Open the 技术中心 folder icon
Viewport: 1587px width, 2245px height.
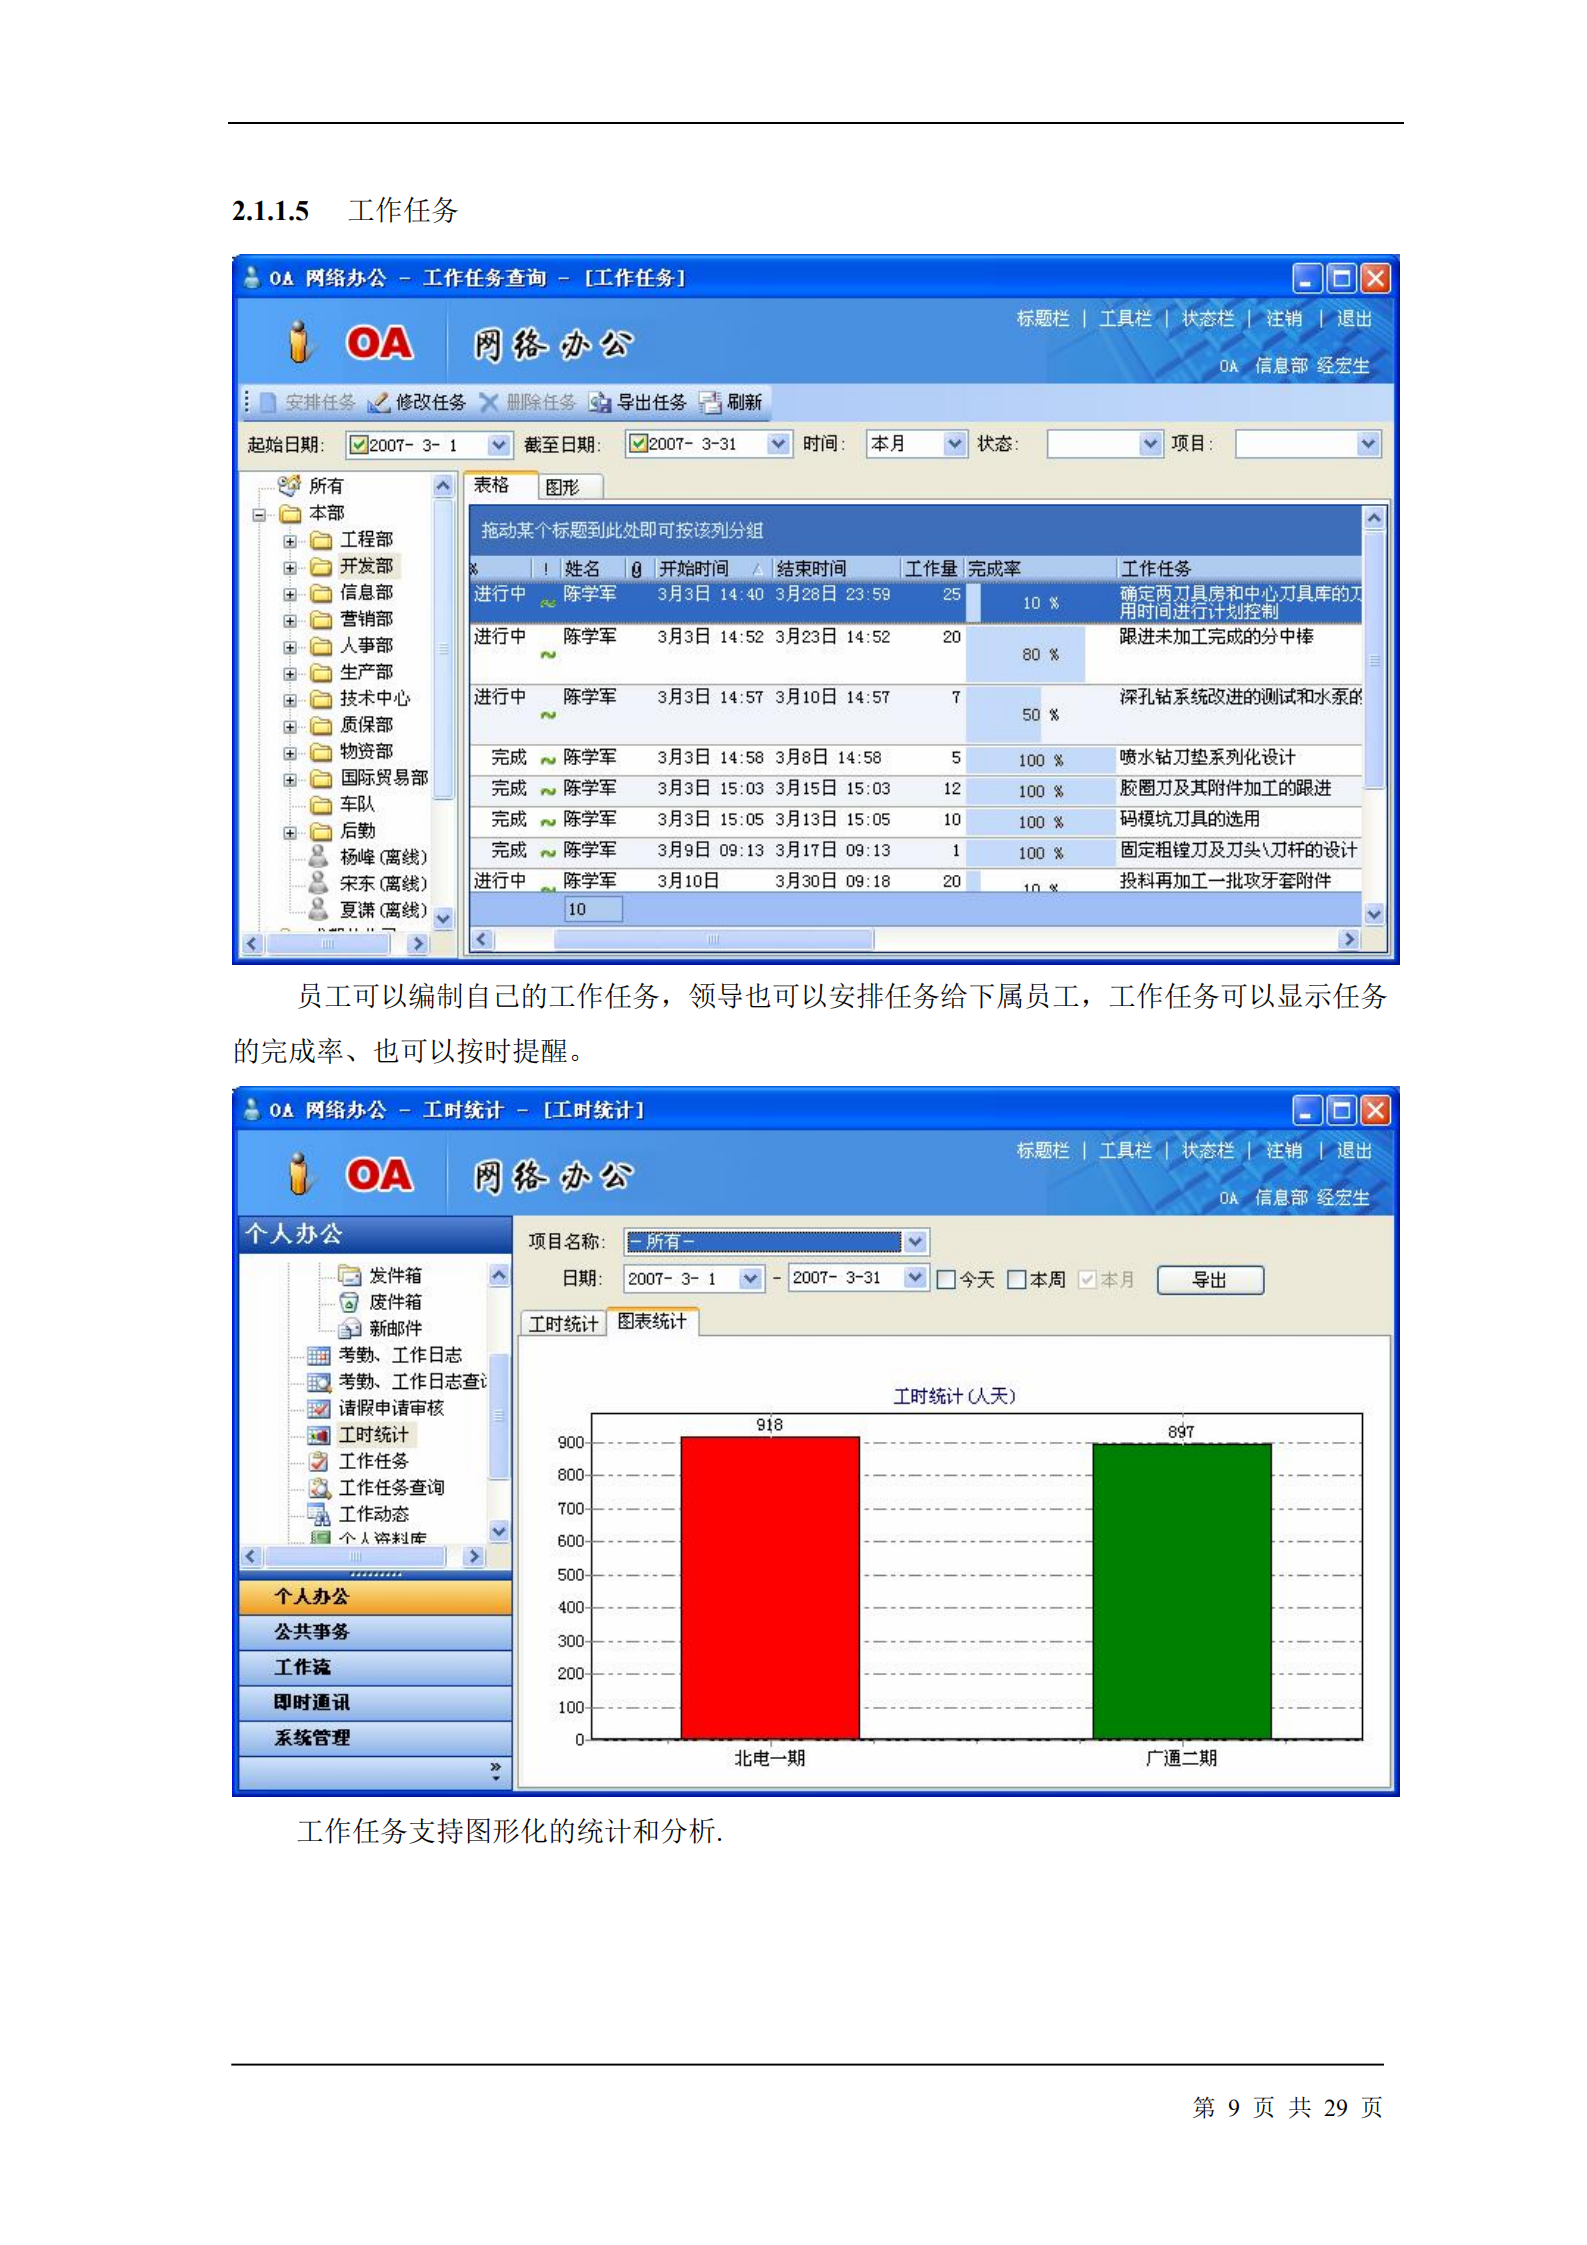point(320,699)
